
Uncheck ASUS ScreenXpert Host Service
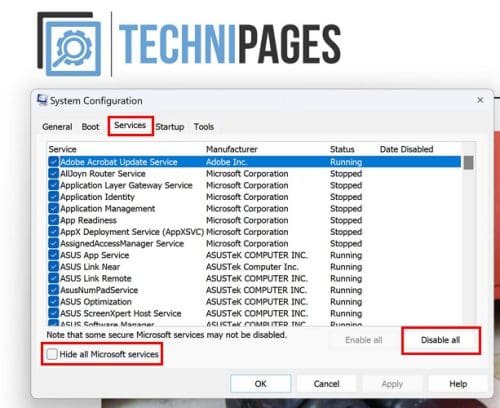tap(53, 314)
